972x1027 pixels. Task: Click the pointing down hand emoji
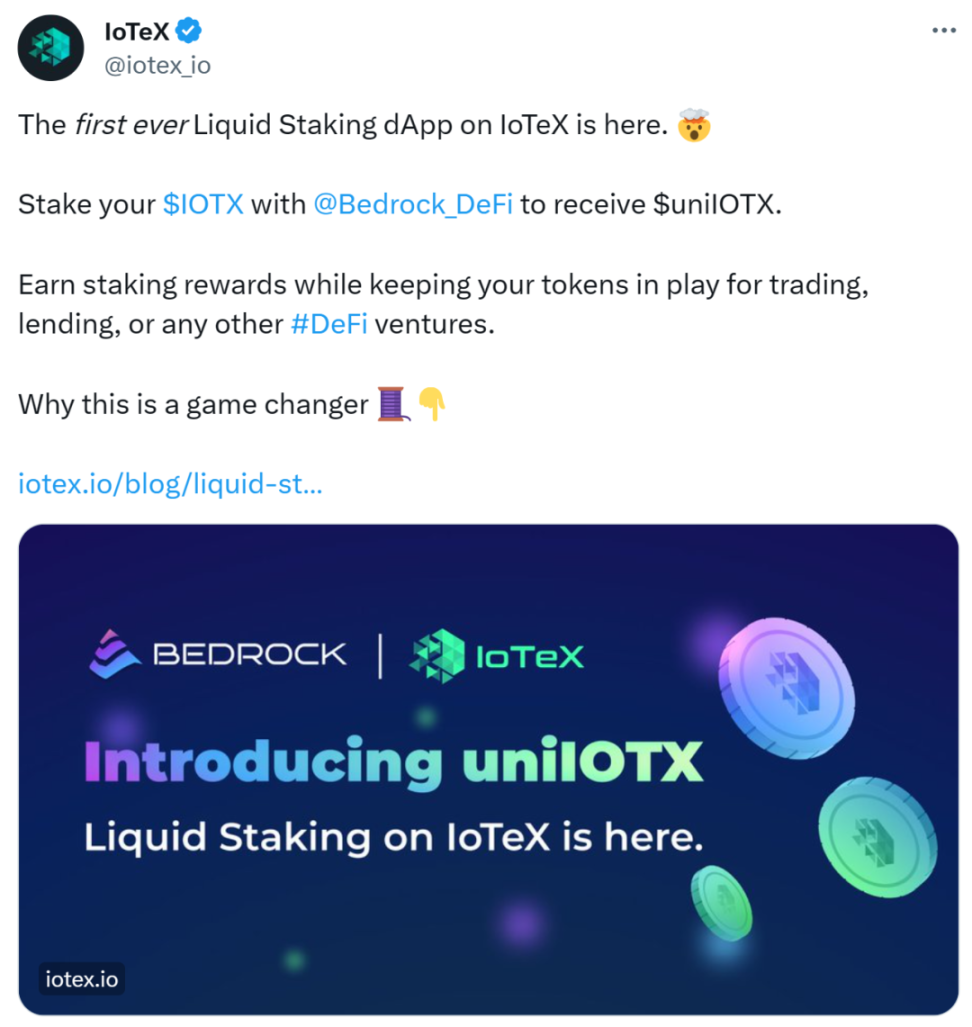tap(432, 404)
